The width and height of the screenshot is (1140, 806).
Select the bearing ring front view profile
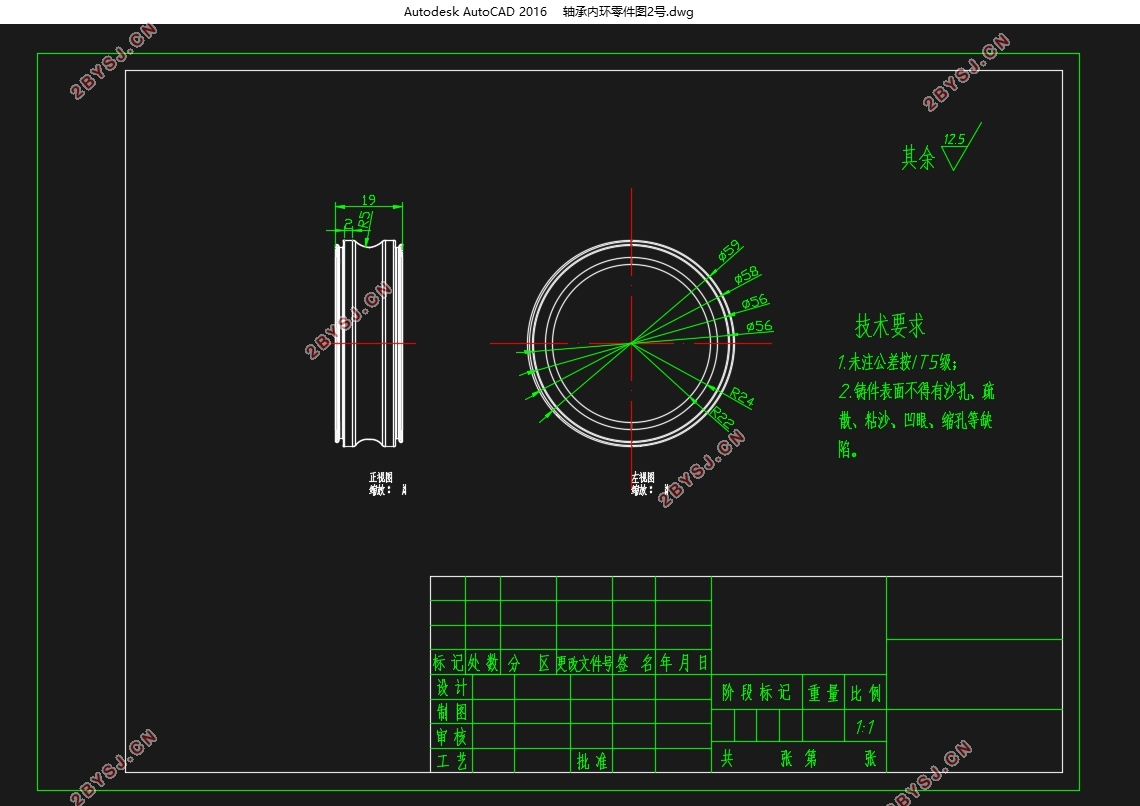pos(369,343)
